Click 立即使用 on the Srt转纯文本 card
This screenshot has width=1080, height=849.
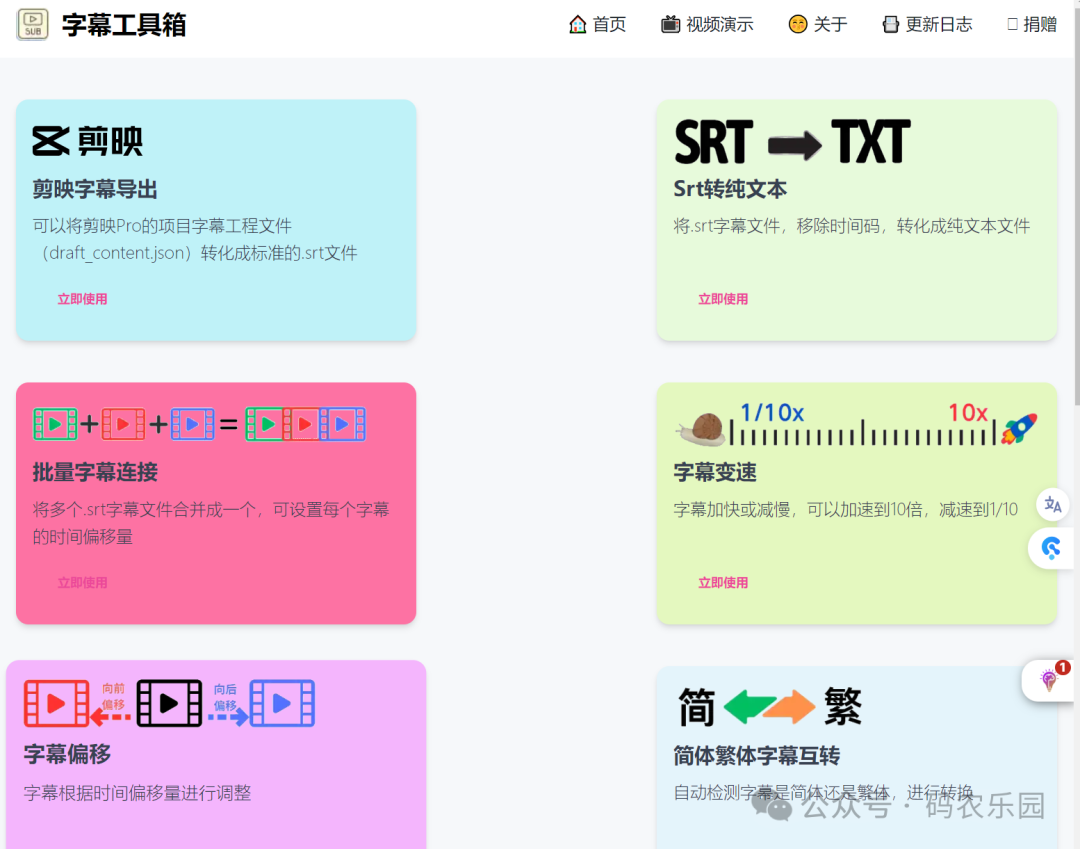coord(723,298)
